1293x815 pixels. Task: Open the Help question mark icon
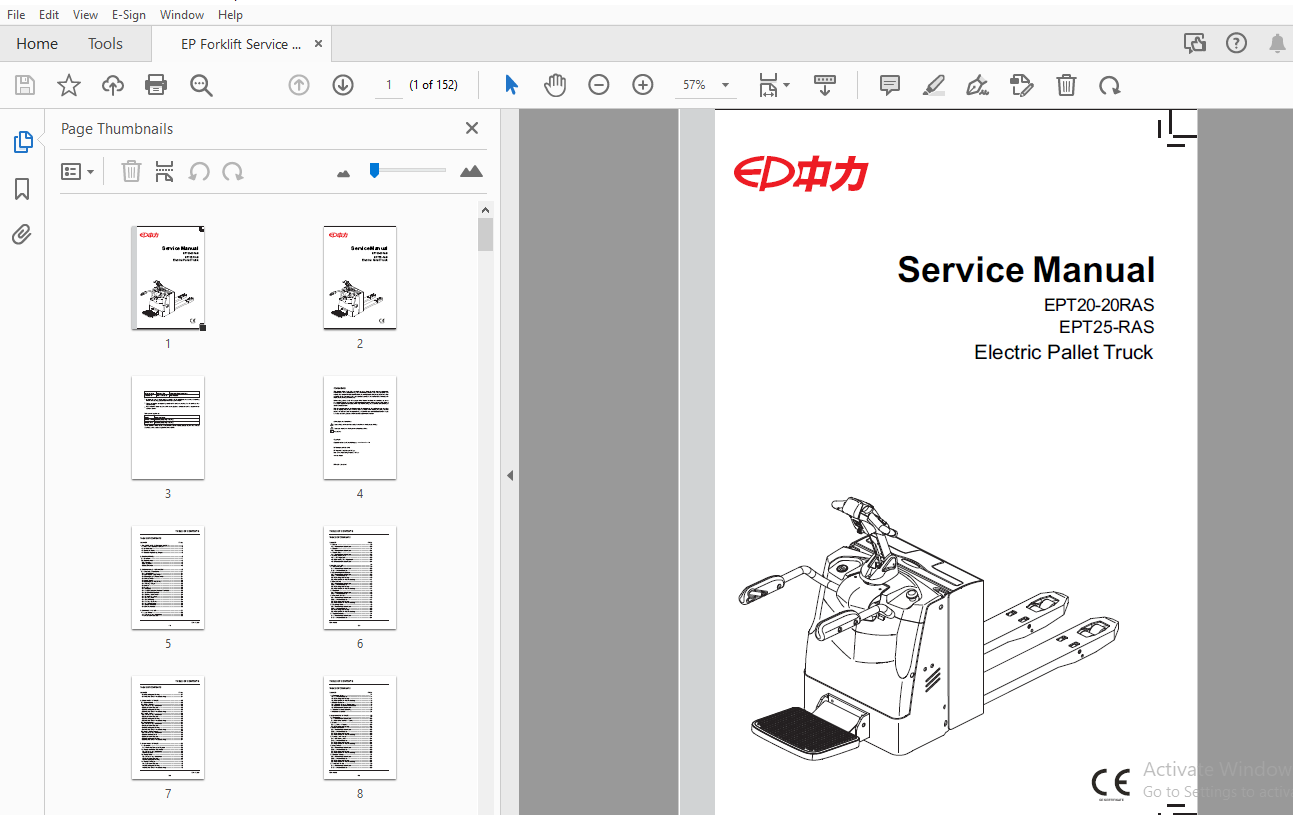point(1236,43)
